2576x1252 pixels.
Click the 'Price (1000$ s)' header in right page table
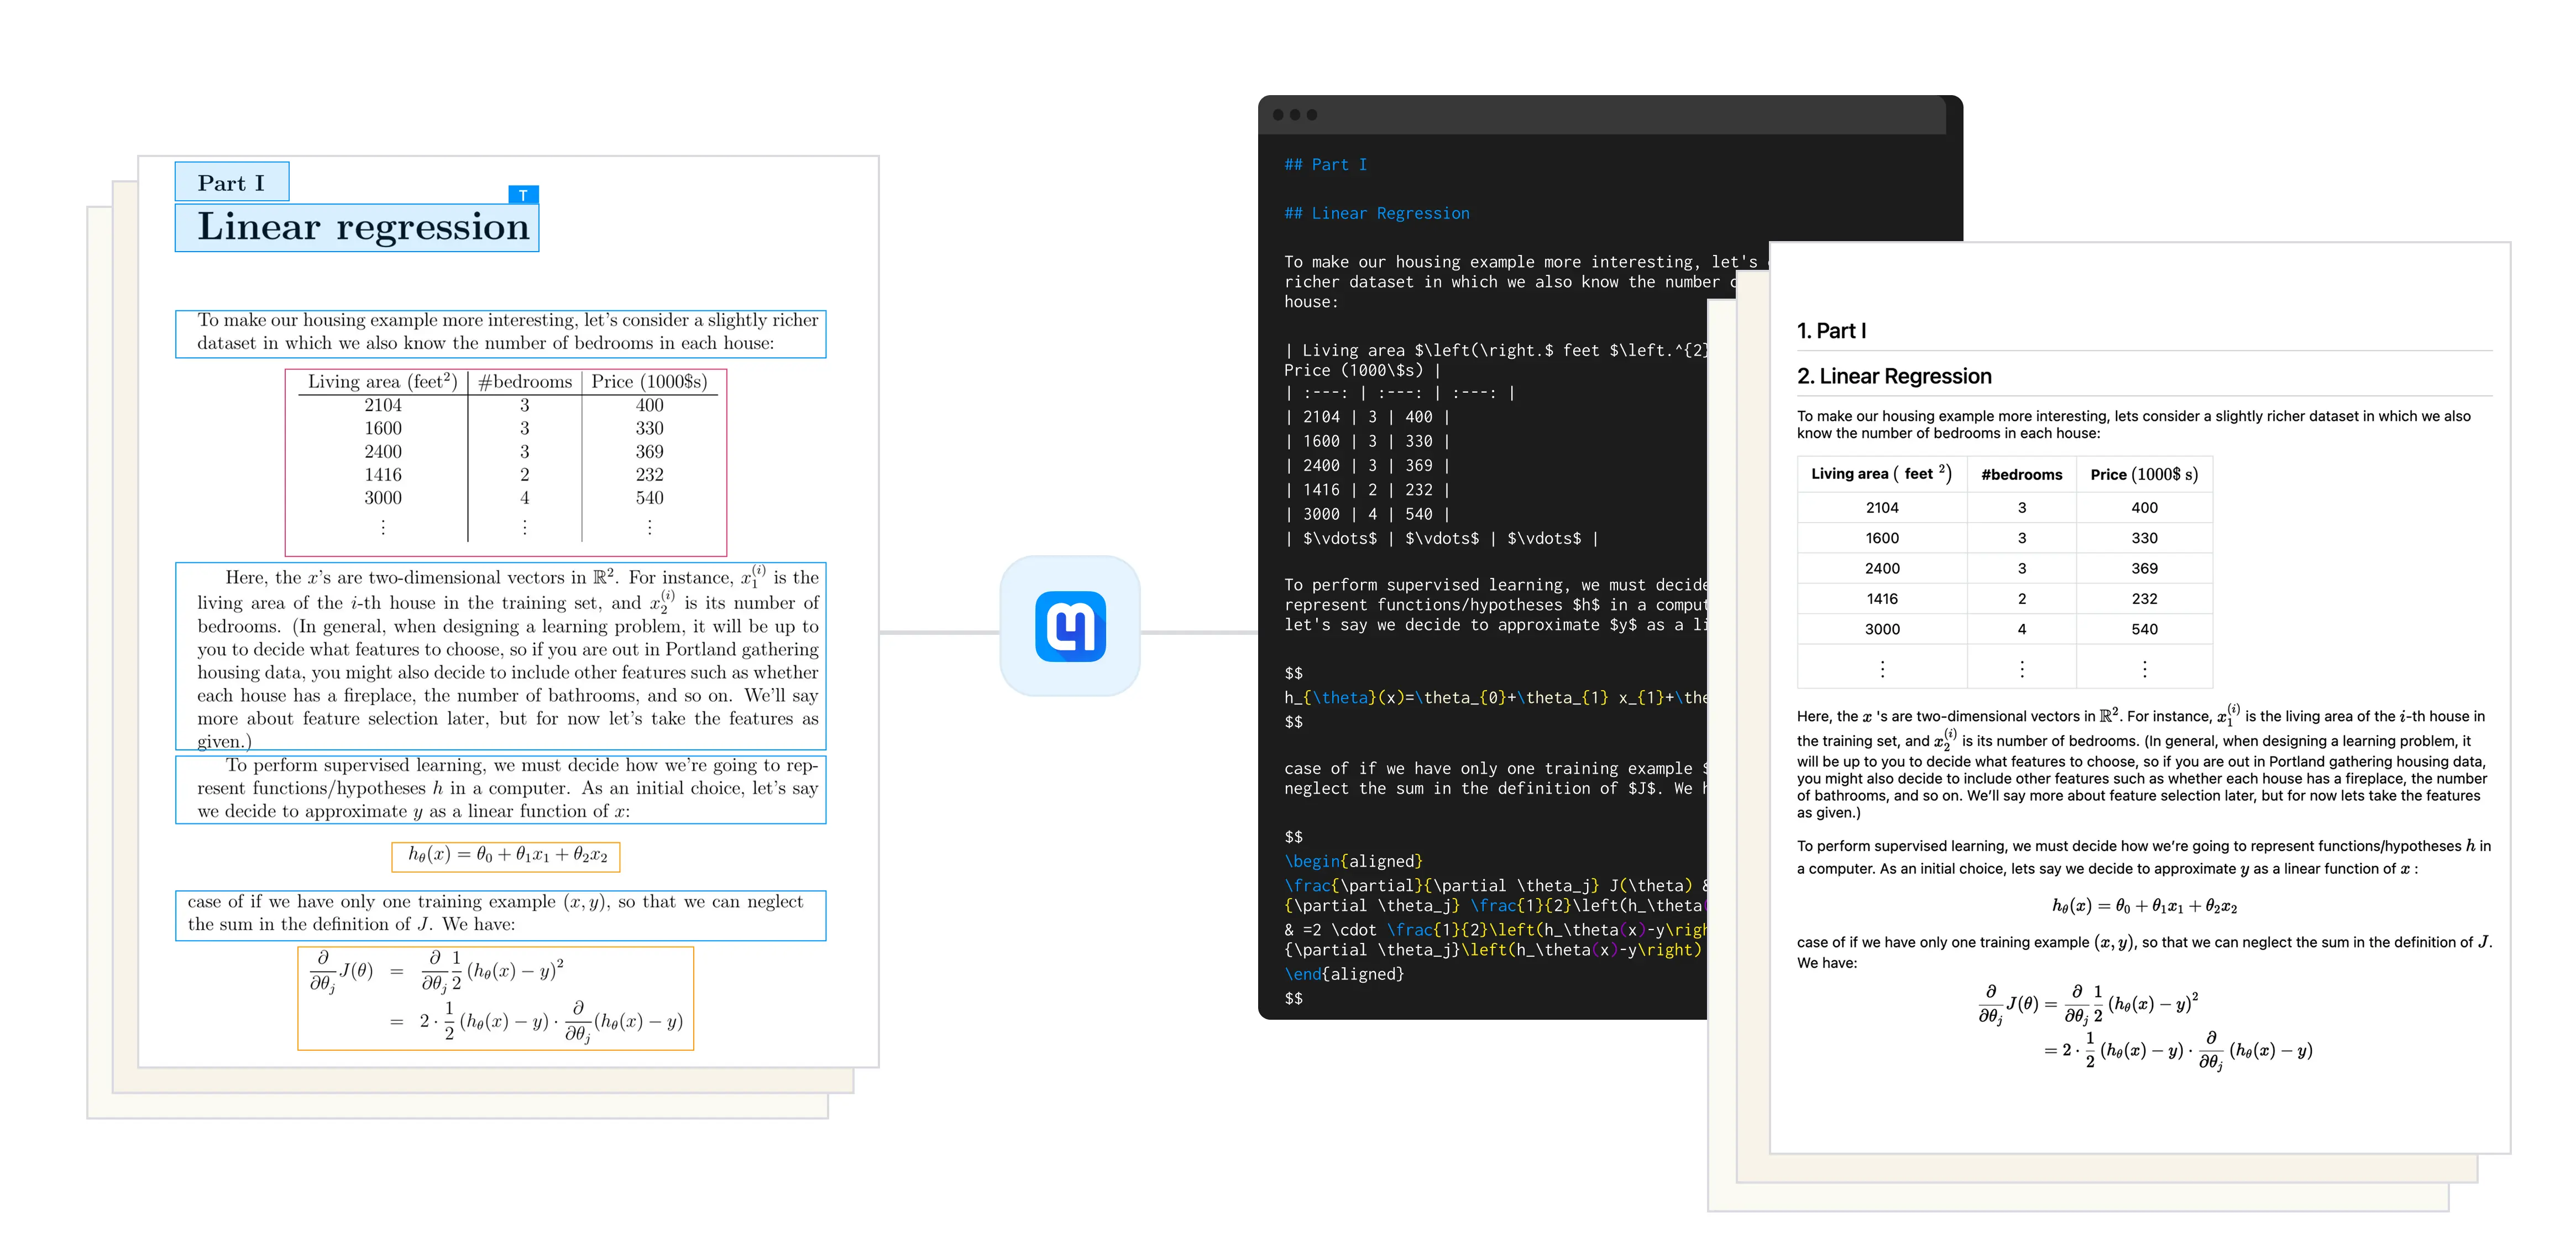[x=2144, y=475]
